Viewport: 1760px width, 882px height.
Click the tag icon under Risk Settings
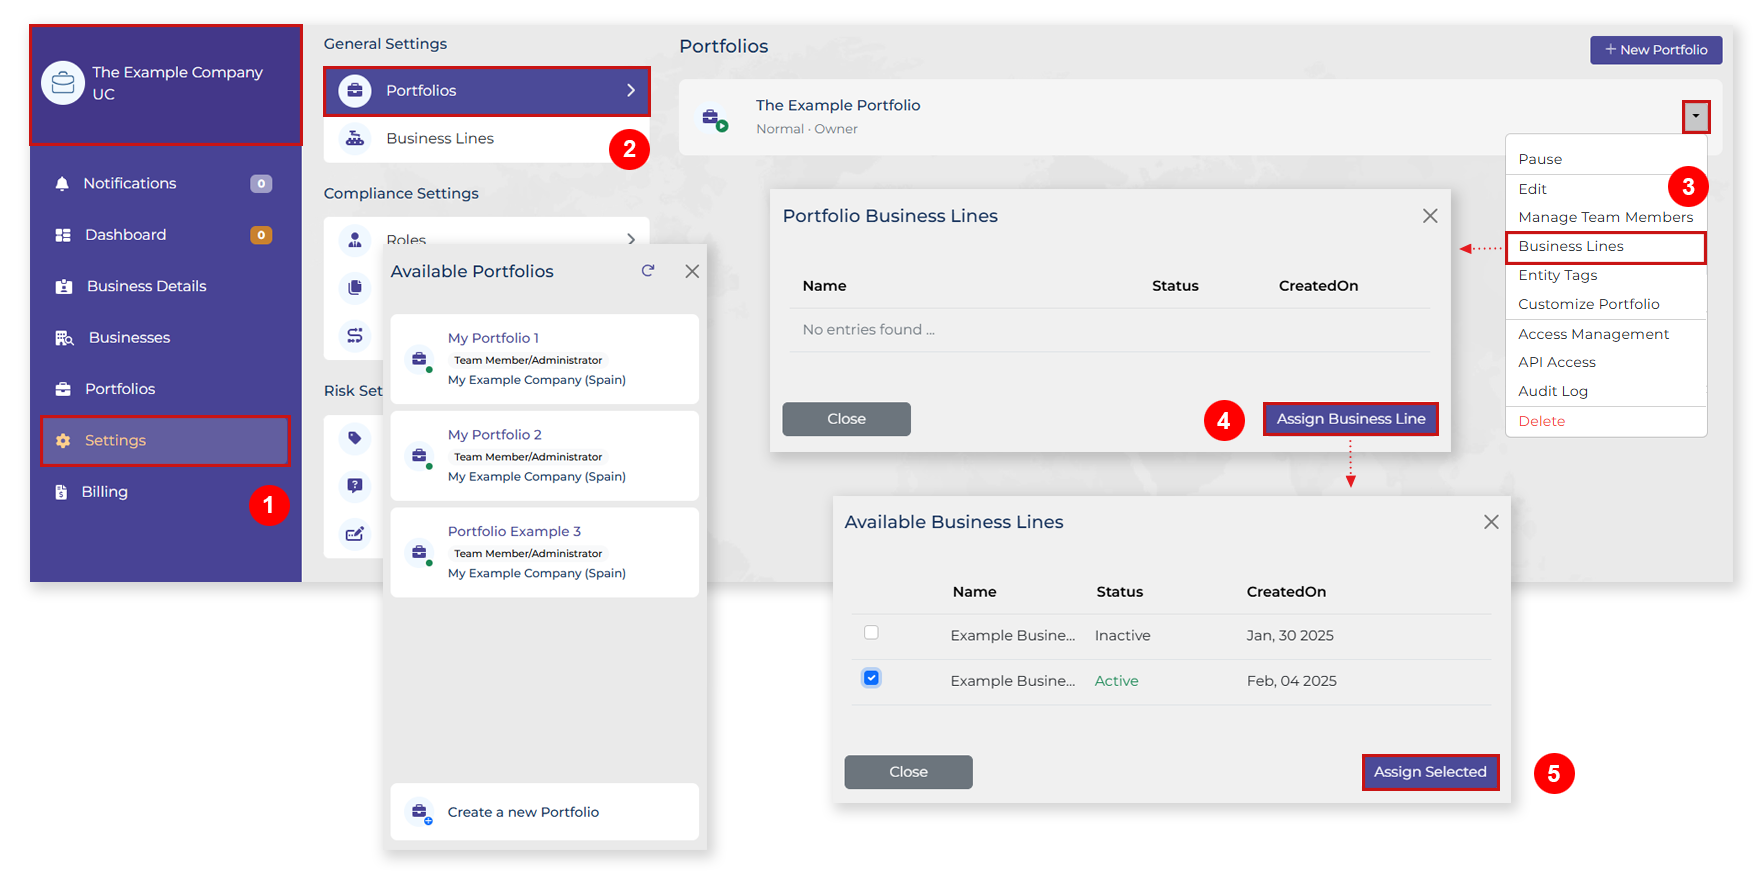tap(355, 438)
